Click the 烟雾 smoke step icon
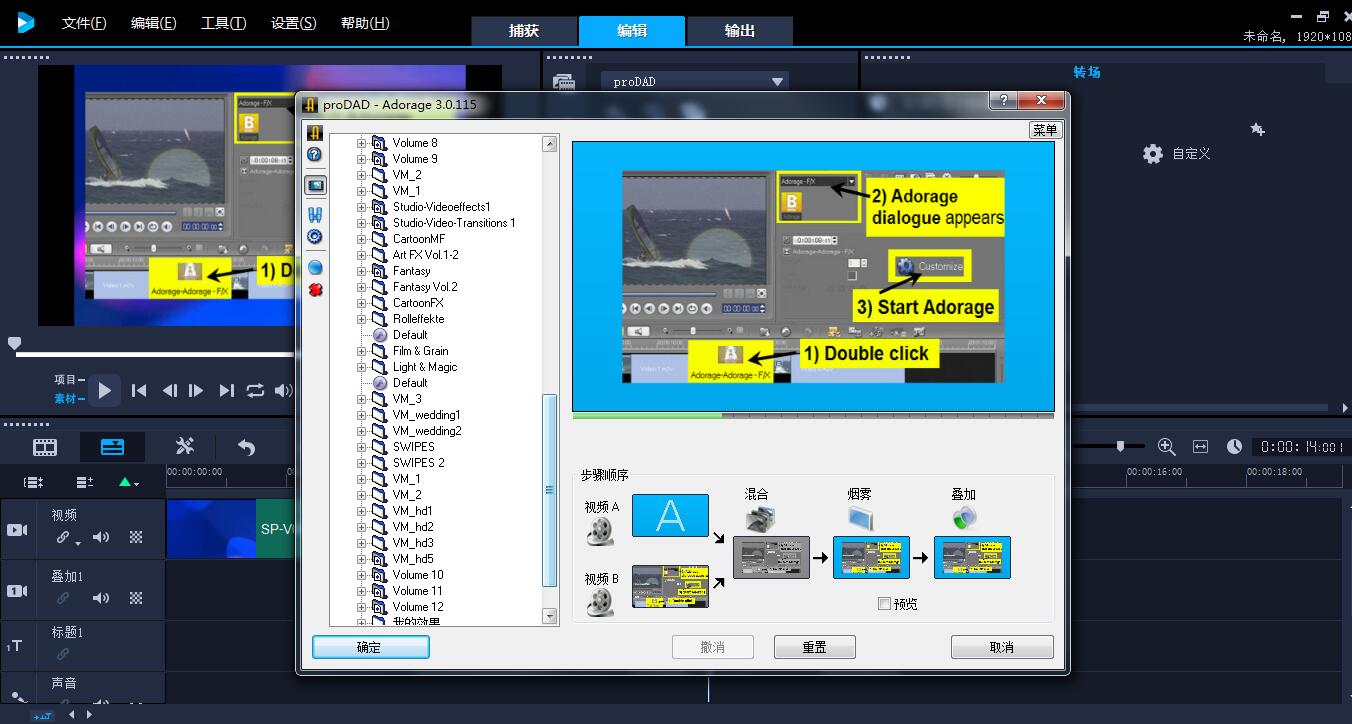 click(860, 517)
